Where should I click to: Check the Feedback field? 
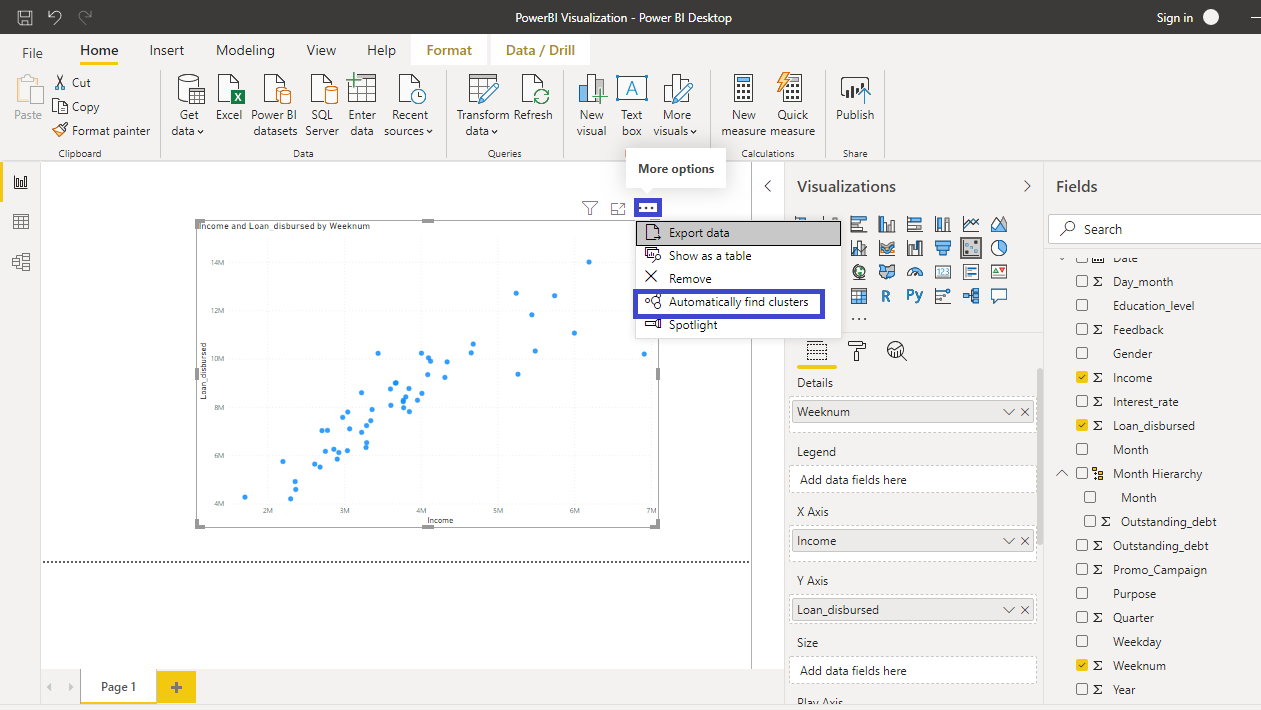pos(1082,330)
